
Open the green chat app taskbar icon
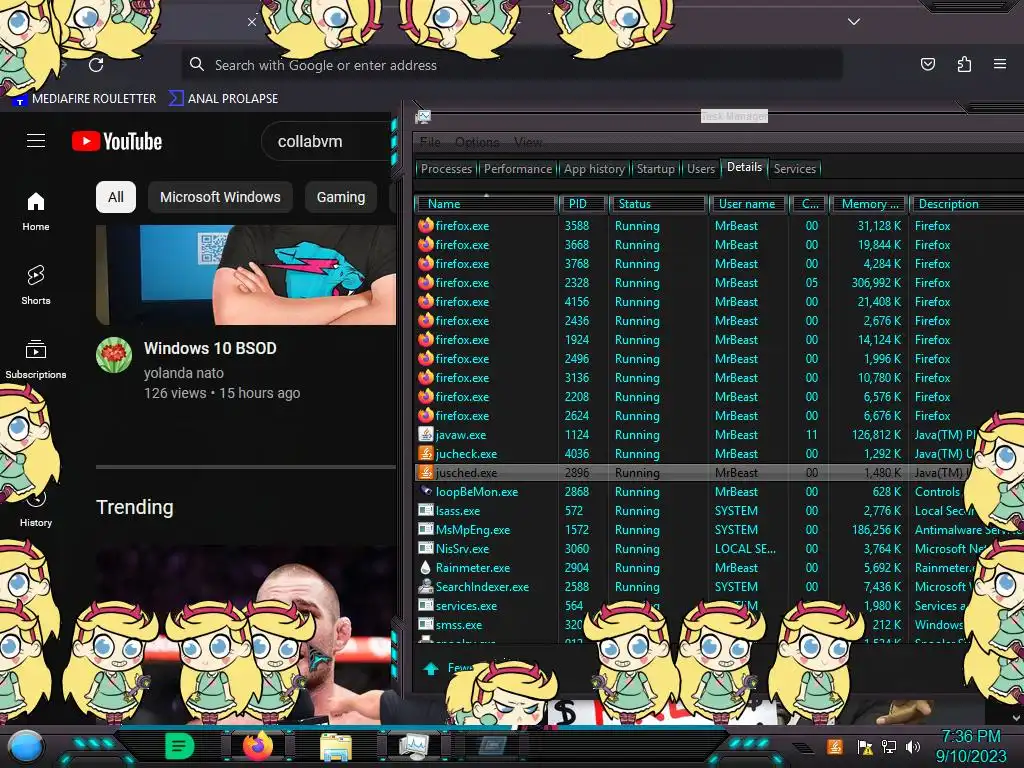[x=180, y=746]
